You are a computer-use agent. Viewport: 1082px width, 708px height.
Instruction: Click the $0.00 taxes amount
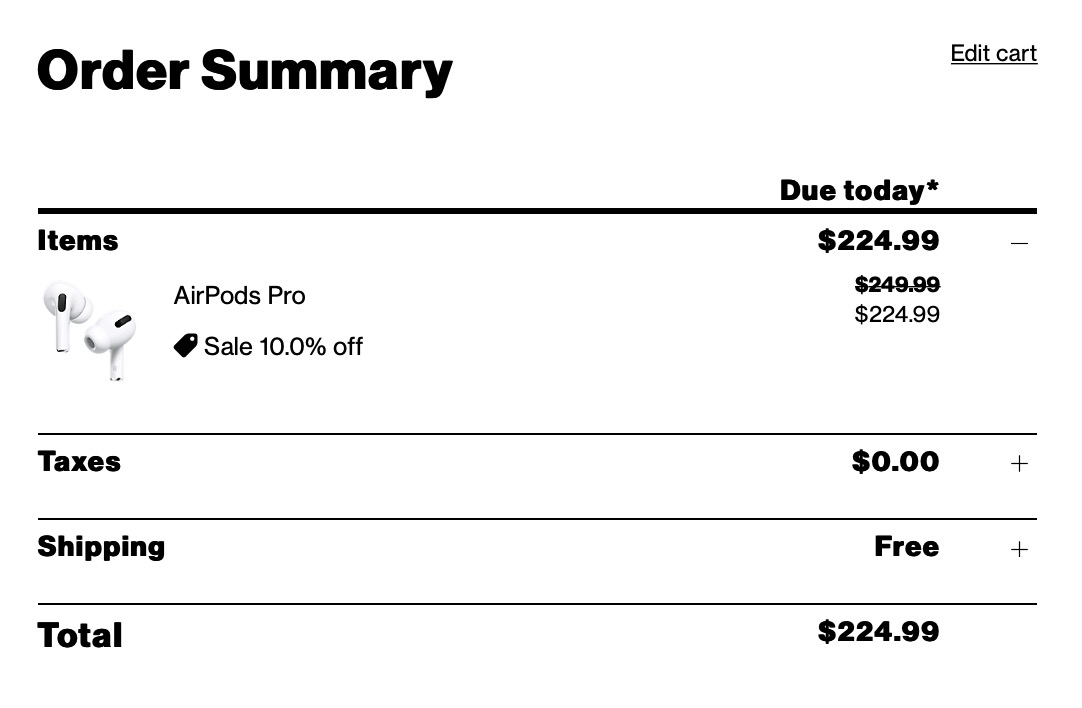tap(895, 462)
